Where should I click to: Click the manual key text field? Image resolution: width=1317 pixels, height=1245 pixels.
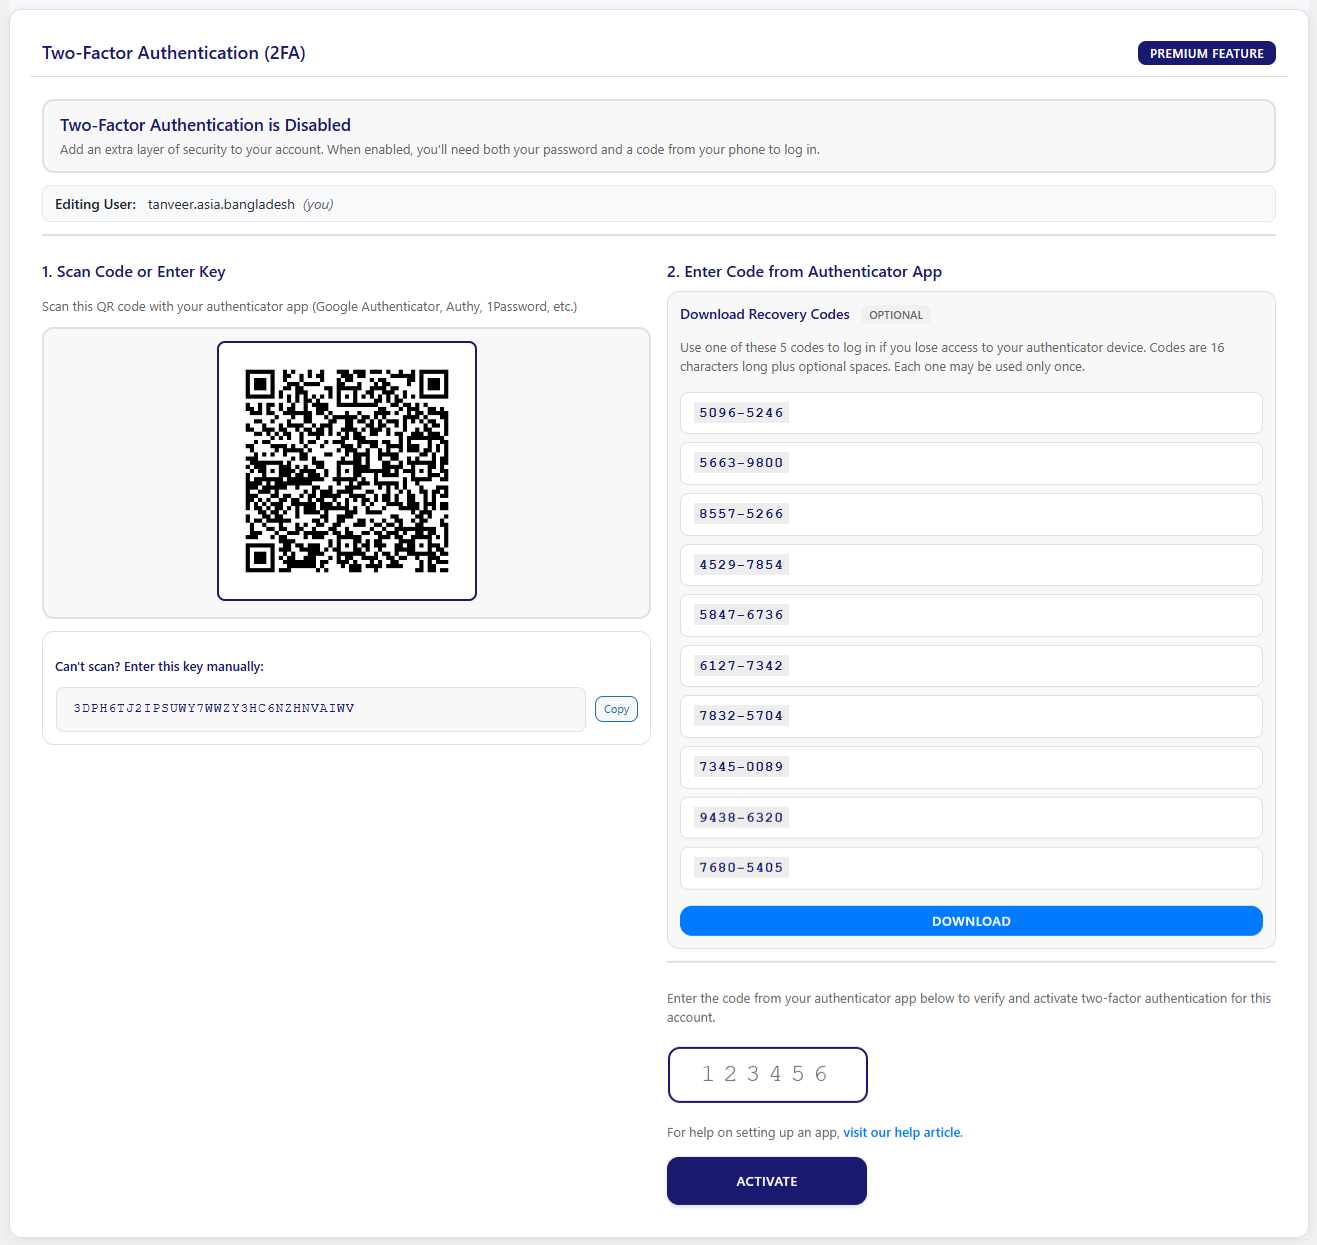point(320,709)
